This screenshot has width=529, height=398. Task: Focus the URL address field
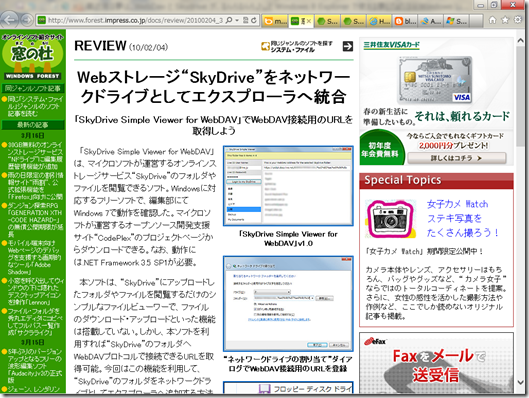point(135,21)
